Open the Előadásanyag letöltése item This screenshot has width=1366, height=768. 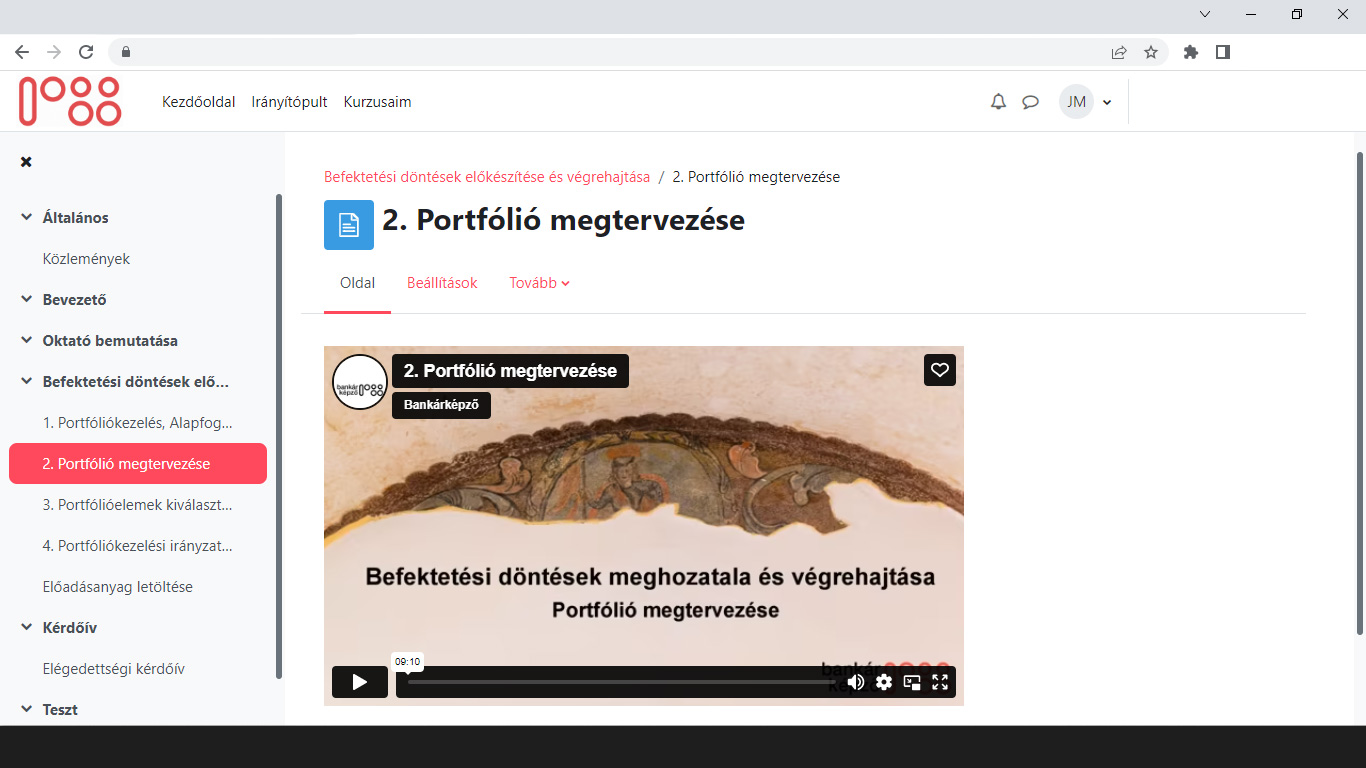point(115,587)
